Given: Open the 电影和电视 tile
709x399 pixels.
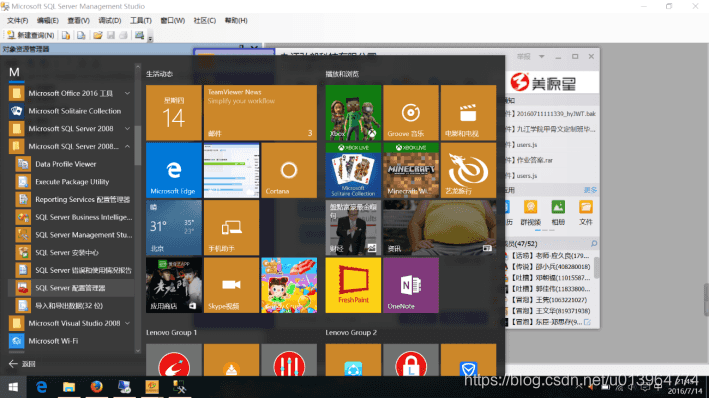Looking at the screenshot, I should (x=468, y=113).
